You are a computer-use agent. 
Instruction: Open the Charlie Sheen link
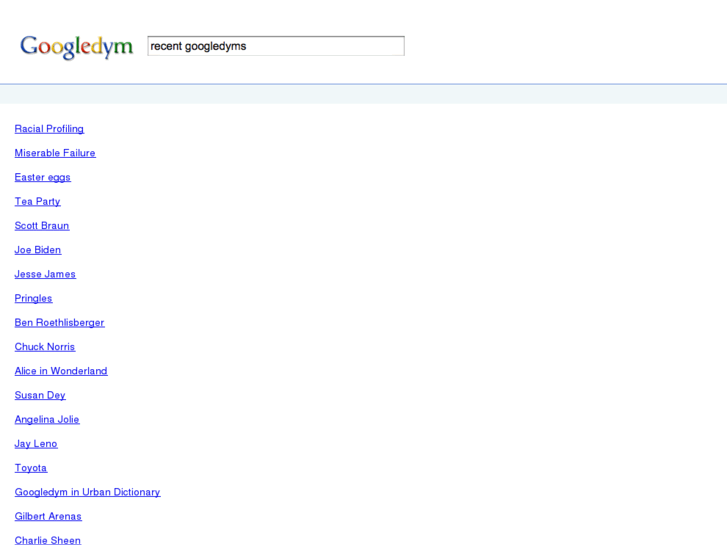tap(48, 540)
